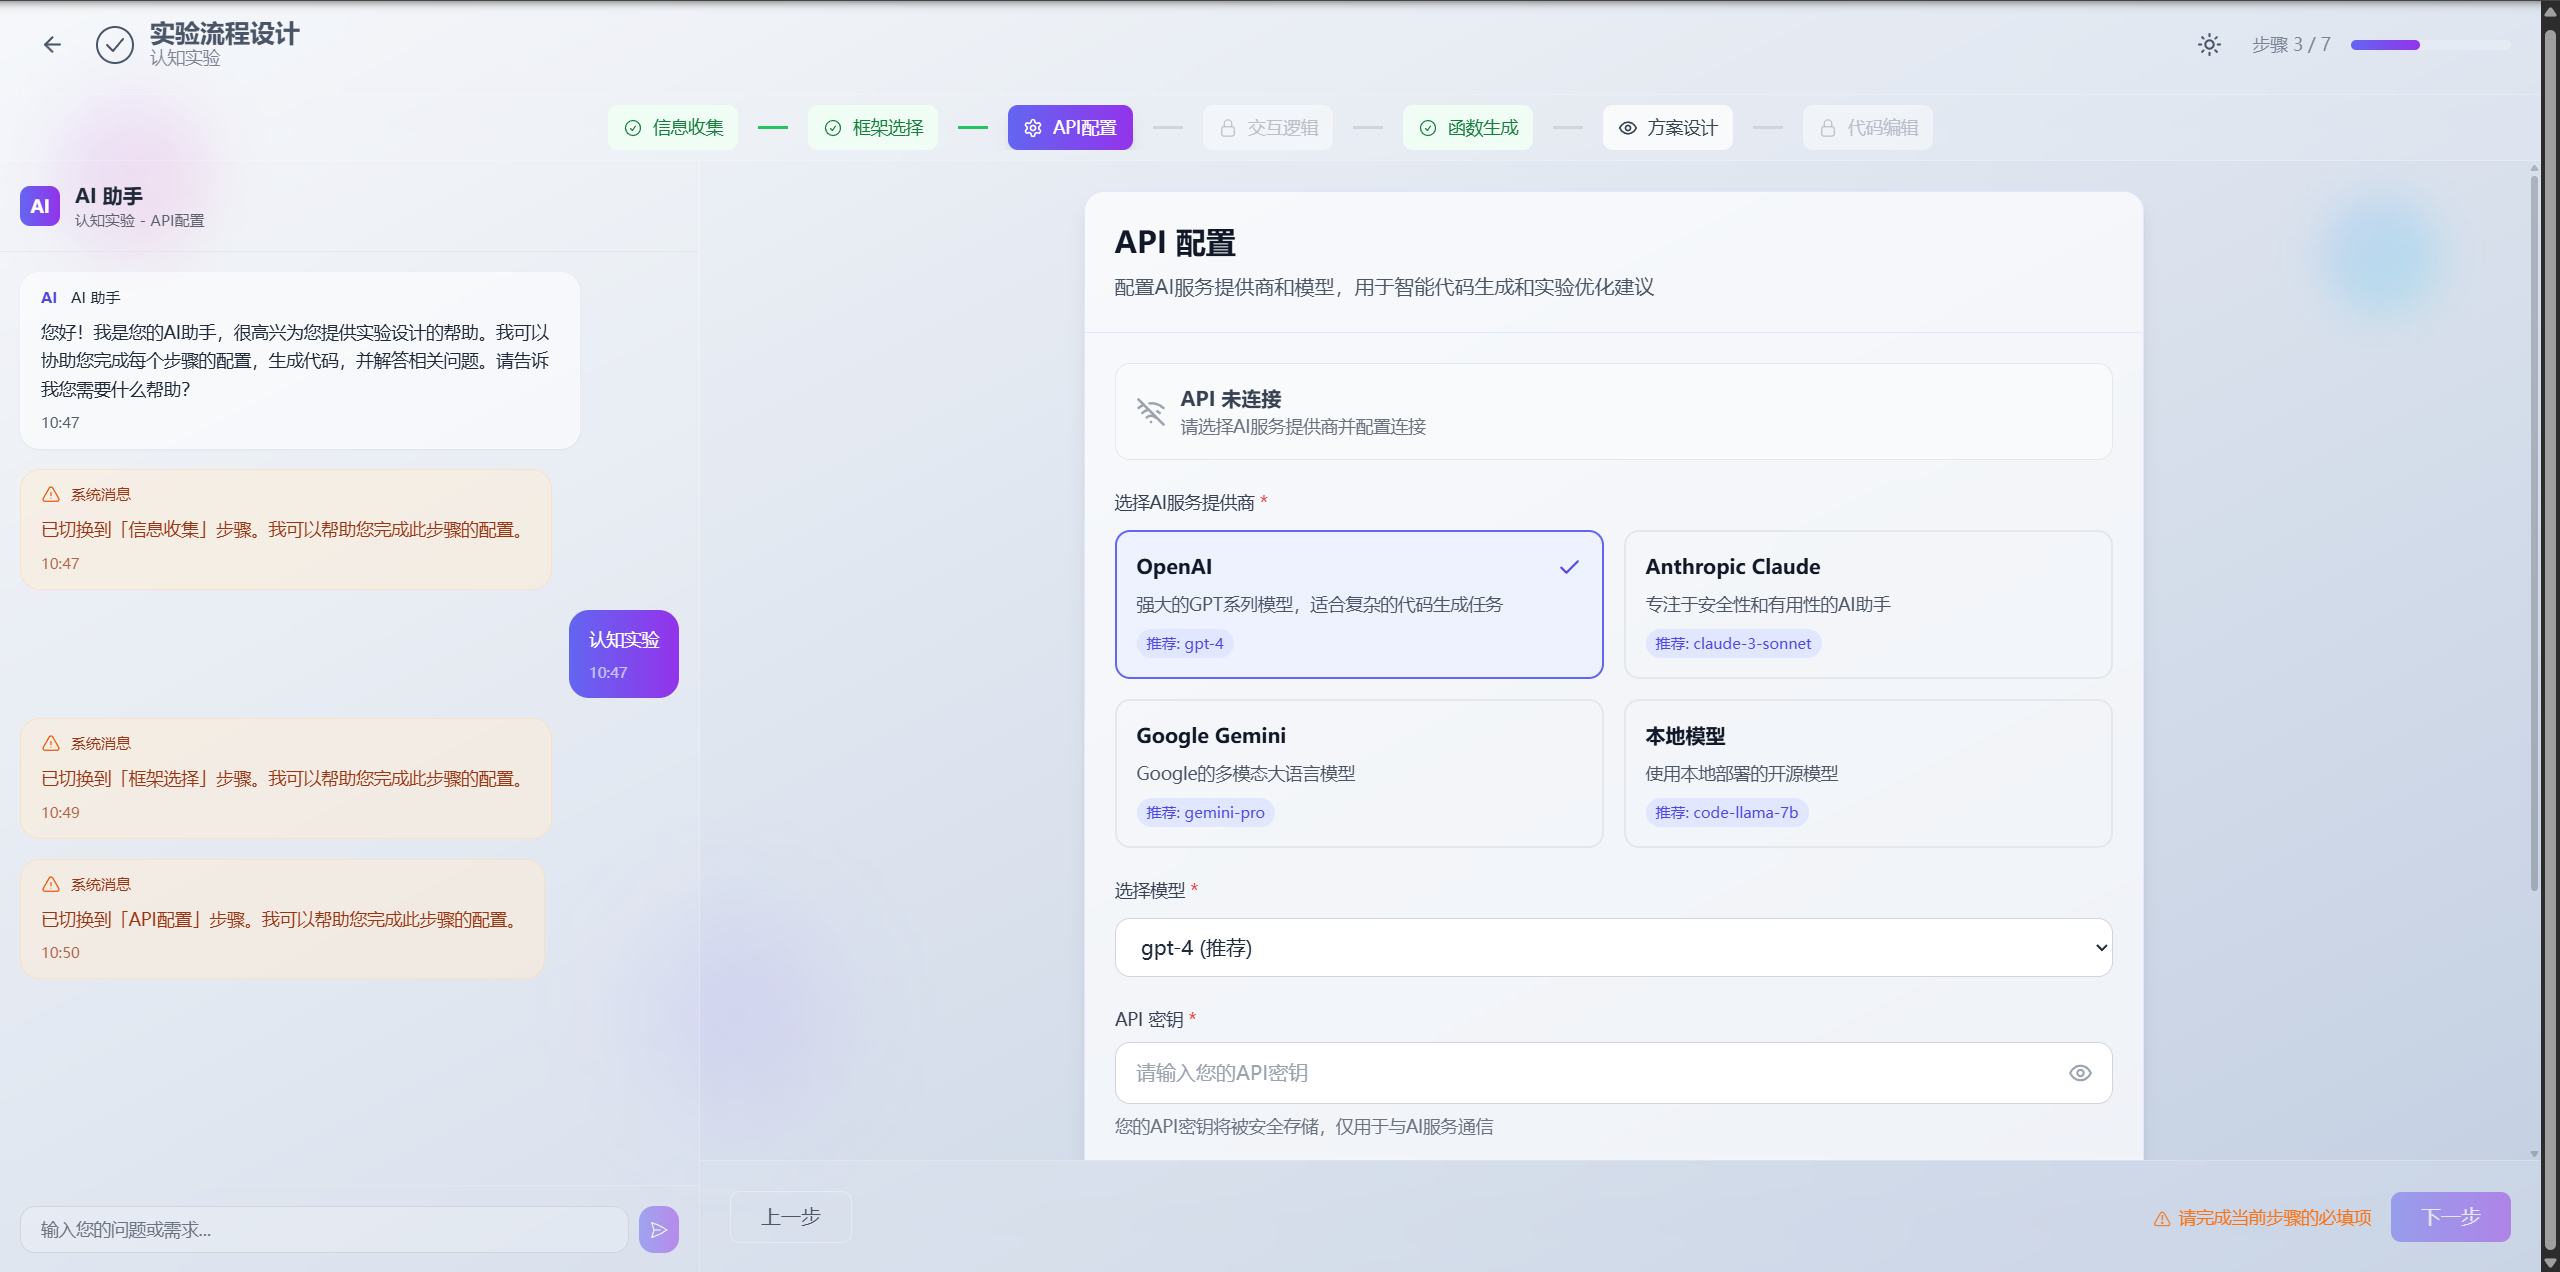The width and height of the screenshot is (2560, 1272).
Task: Click the 推荐: claude-3-sonnet tag
Action: (x=1732, y=643)
